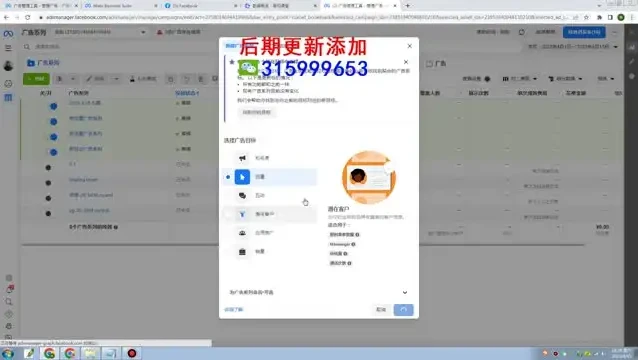Open the smiley face sidebar icon

8,83
